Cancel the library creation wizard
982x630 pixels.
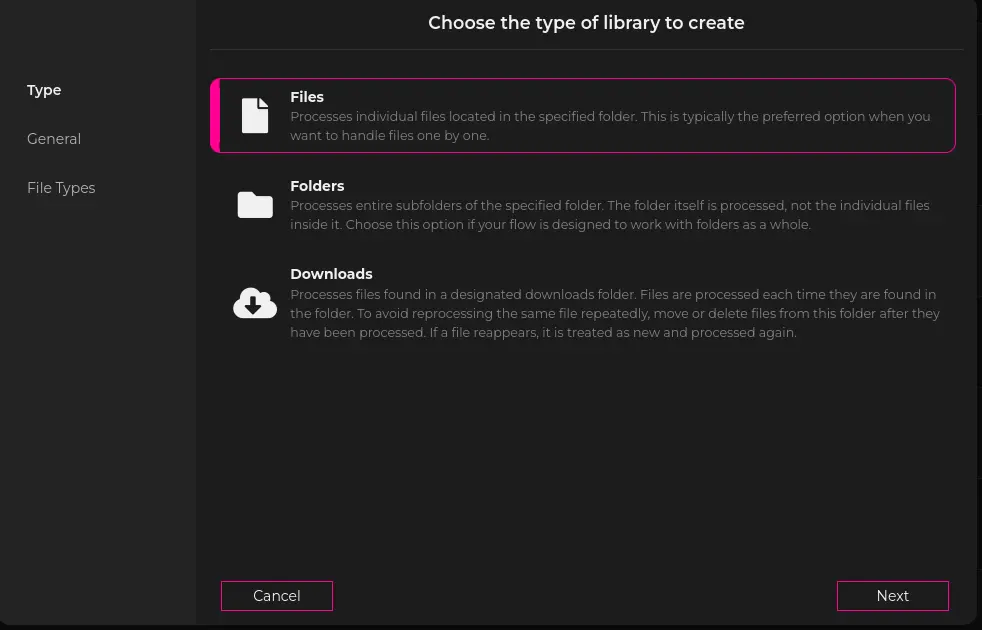click(x=277, y=596)
